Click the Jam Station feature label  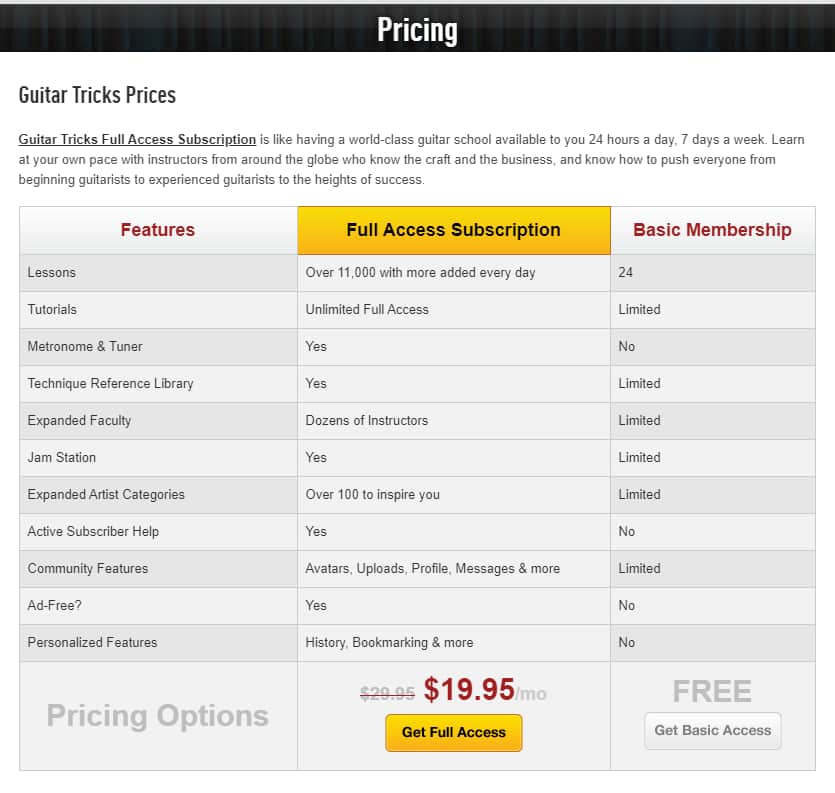62,457
